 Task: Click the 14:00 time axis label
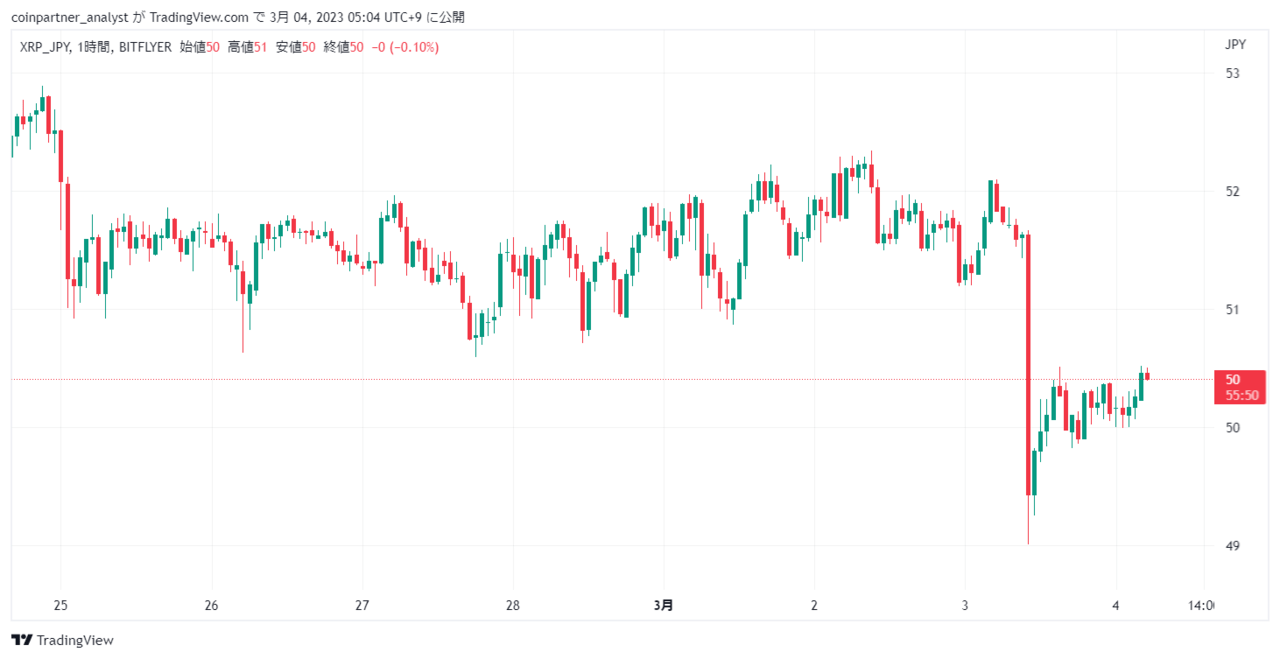(1201, 605)
